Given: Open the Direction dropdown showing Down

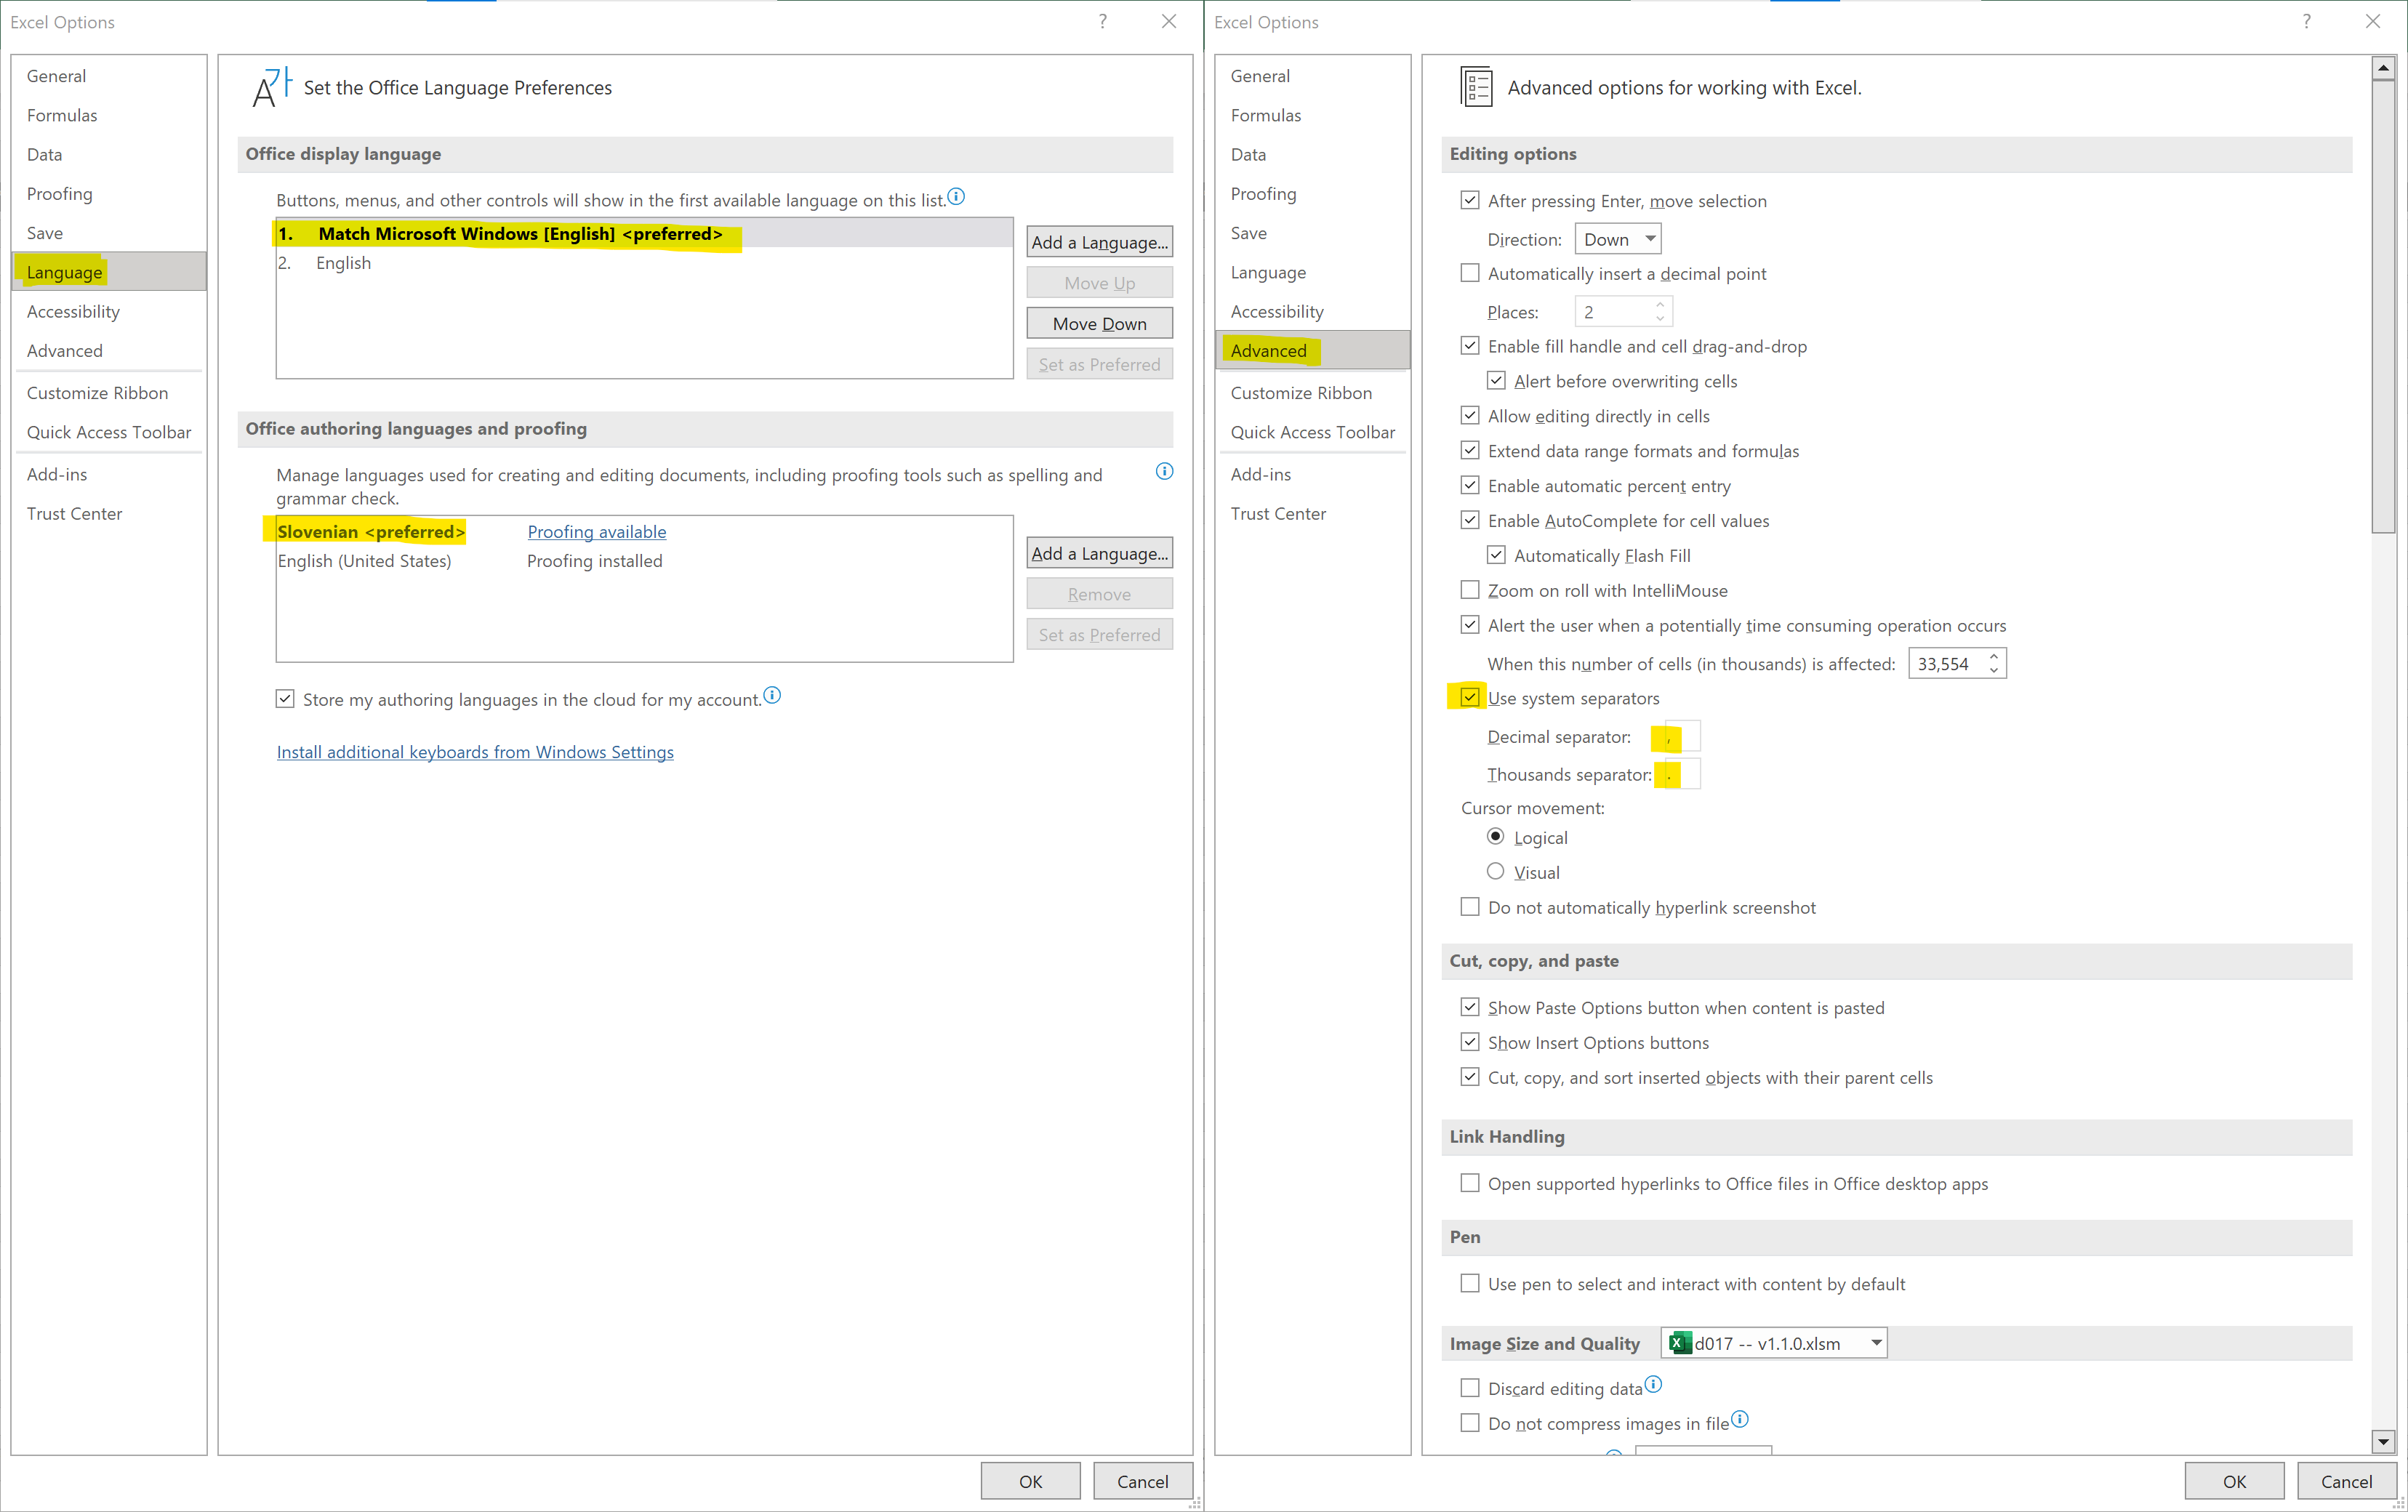Looking at the screenshot, I should click(1617, 239).
